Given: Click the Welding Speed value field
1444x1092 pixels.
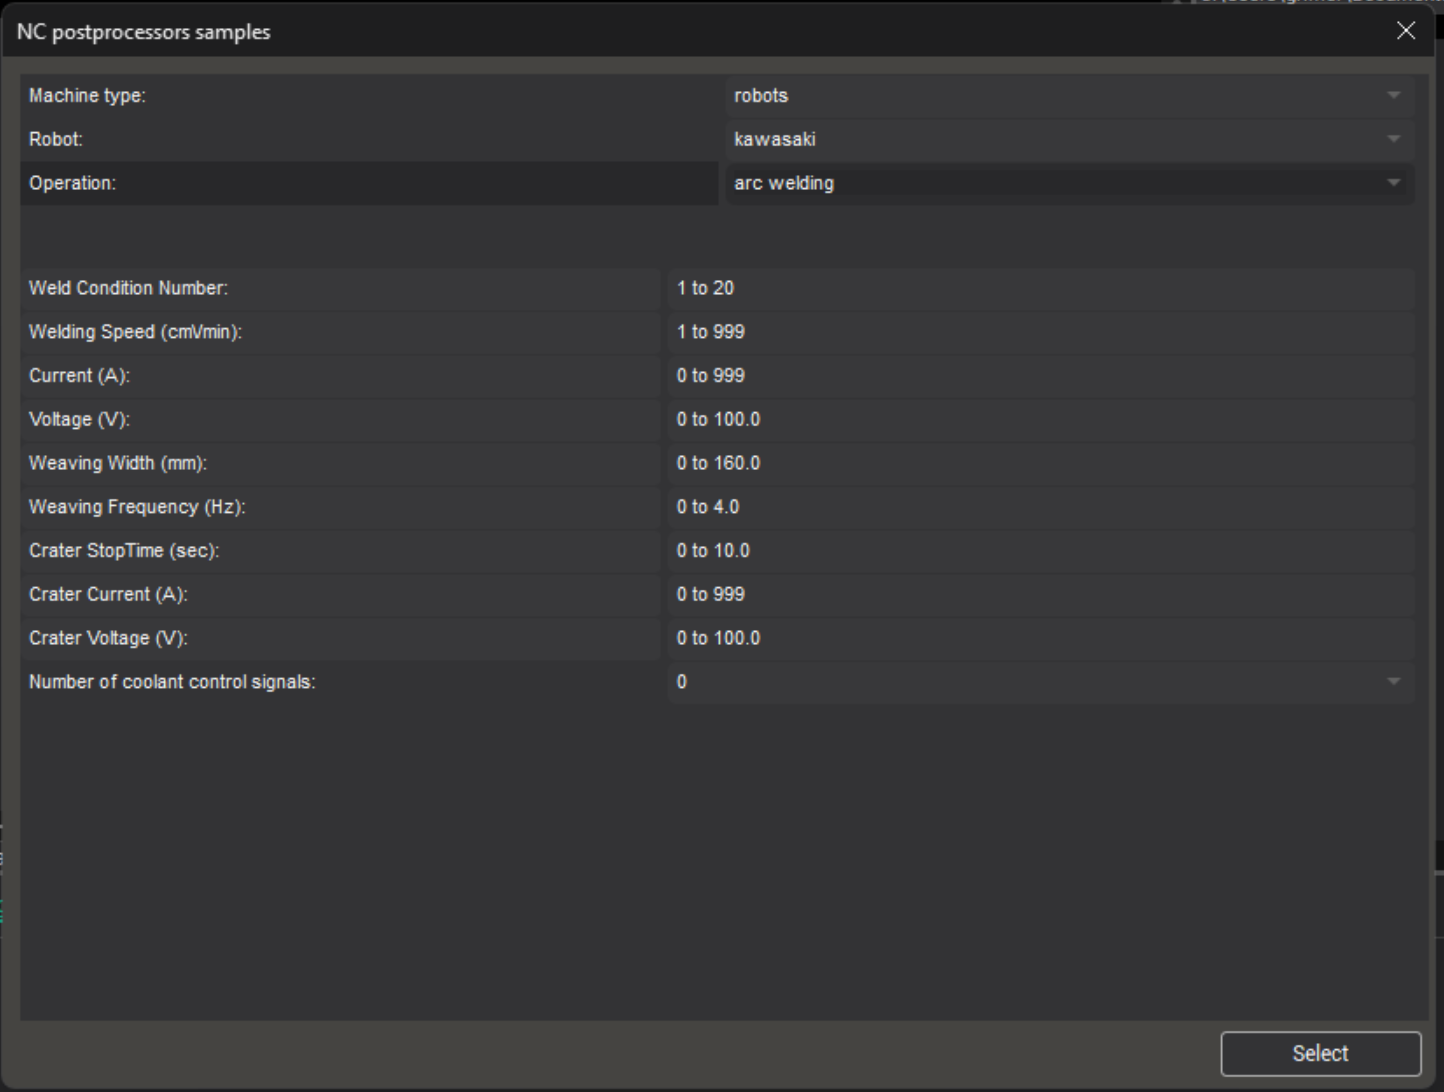Looking at the screenshot, I should (1040, 332).
